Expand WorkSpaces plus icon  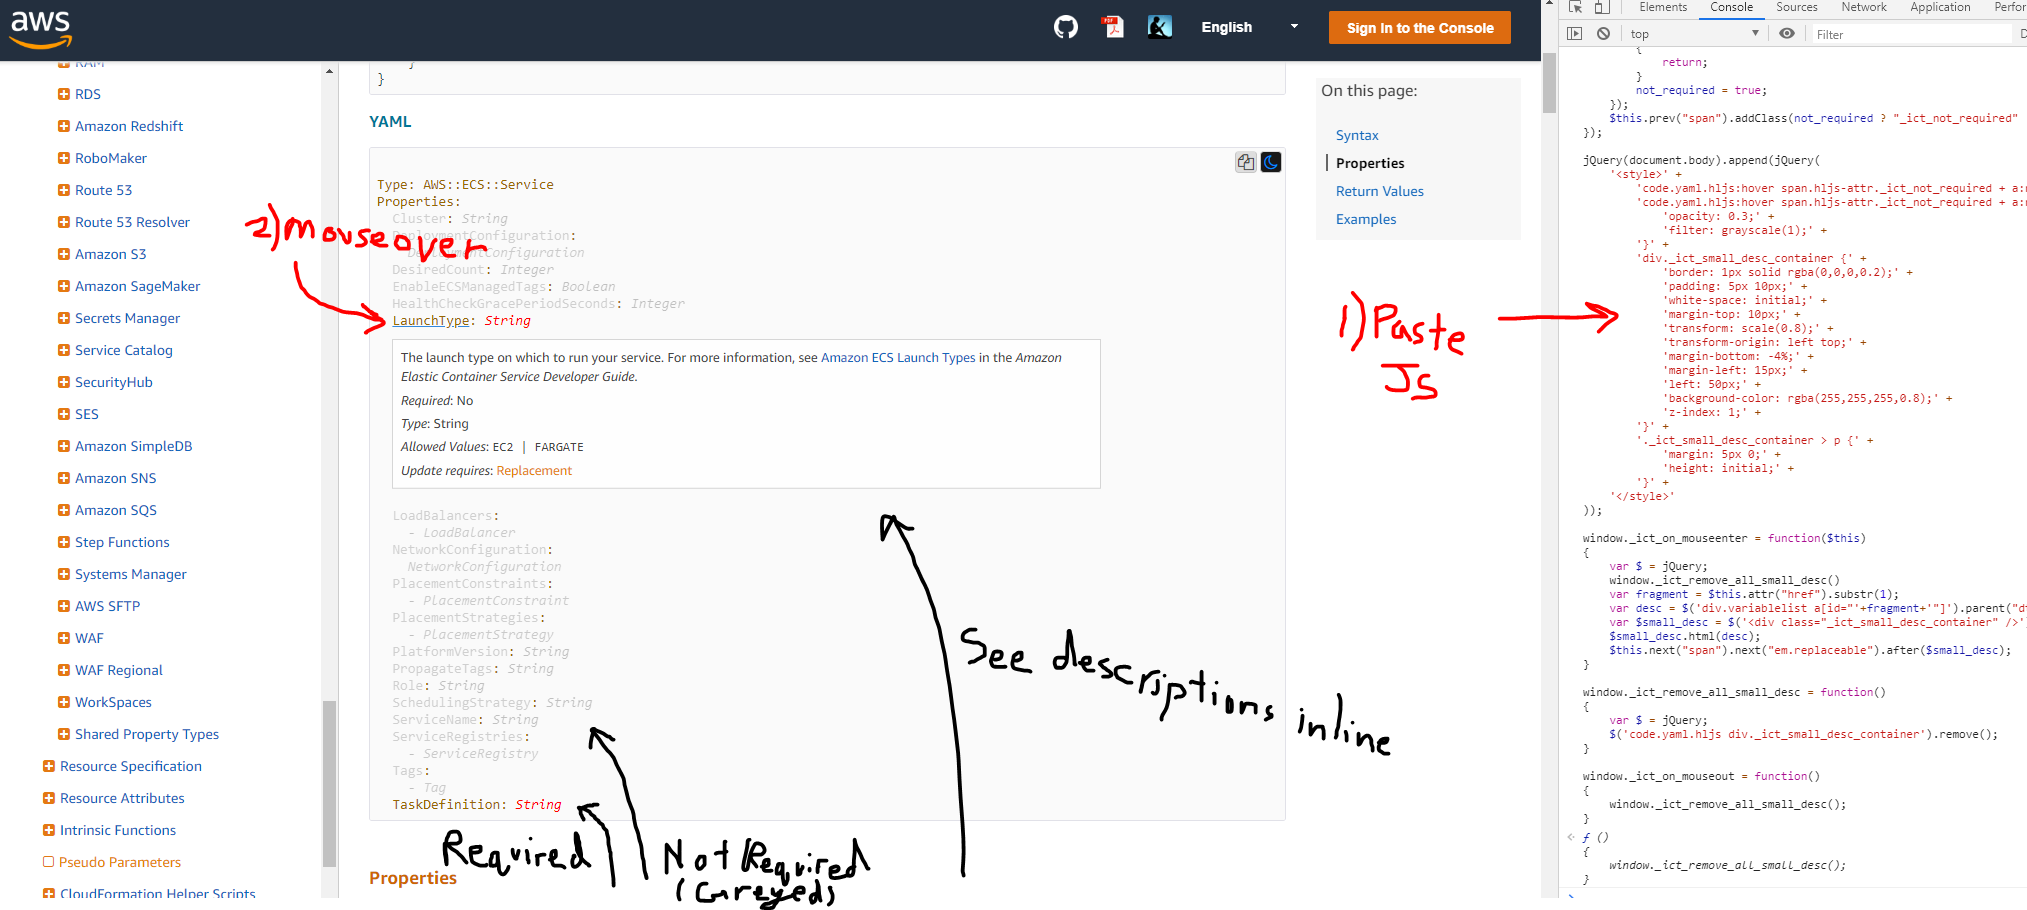tap(64, 702)
